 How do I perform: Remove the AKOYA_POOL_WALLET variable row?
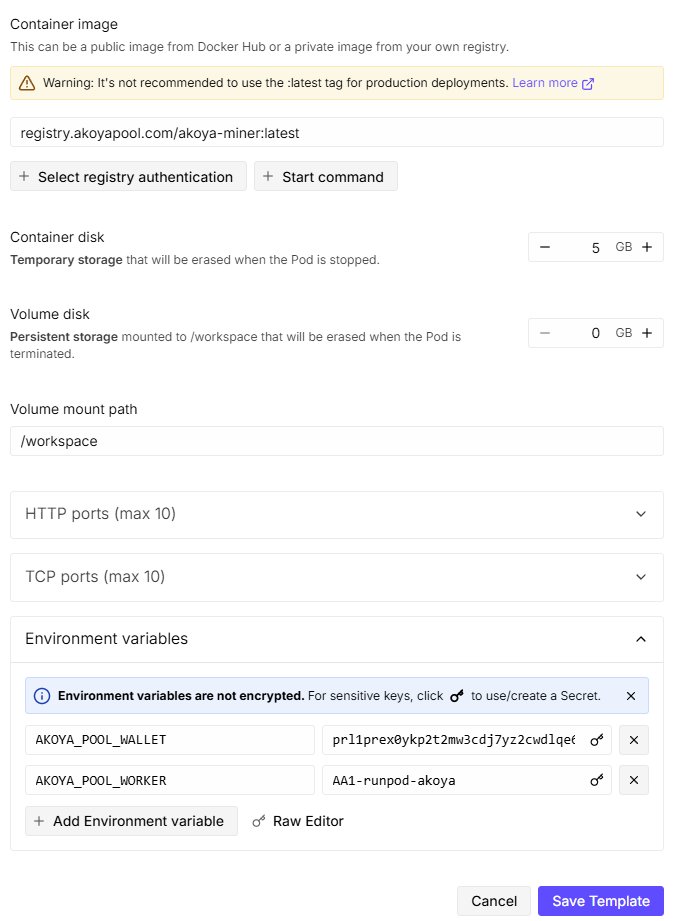coord(634,740)
